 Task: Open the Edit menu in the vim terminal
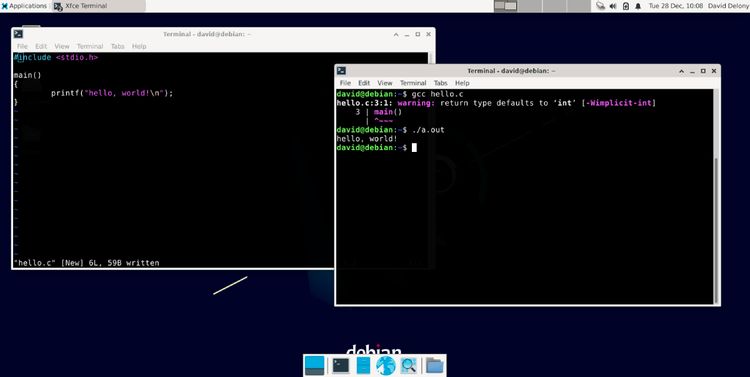(41, 46)
